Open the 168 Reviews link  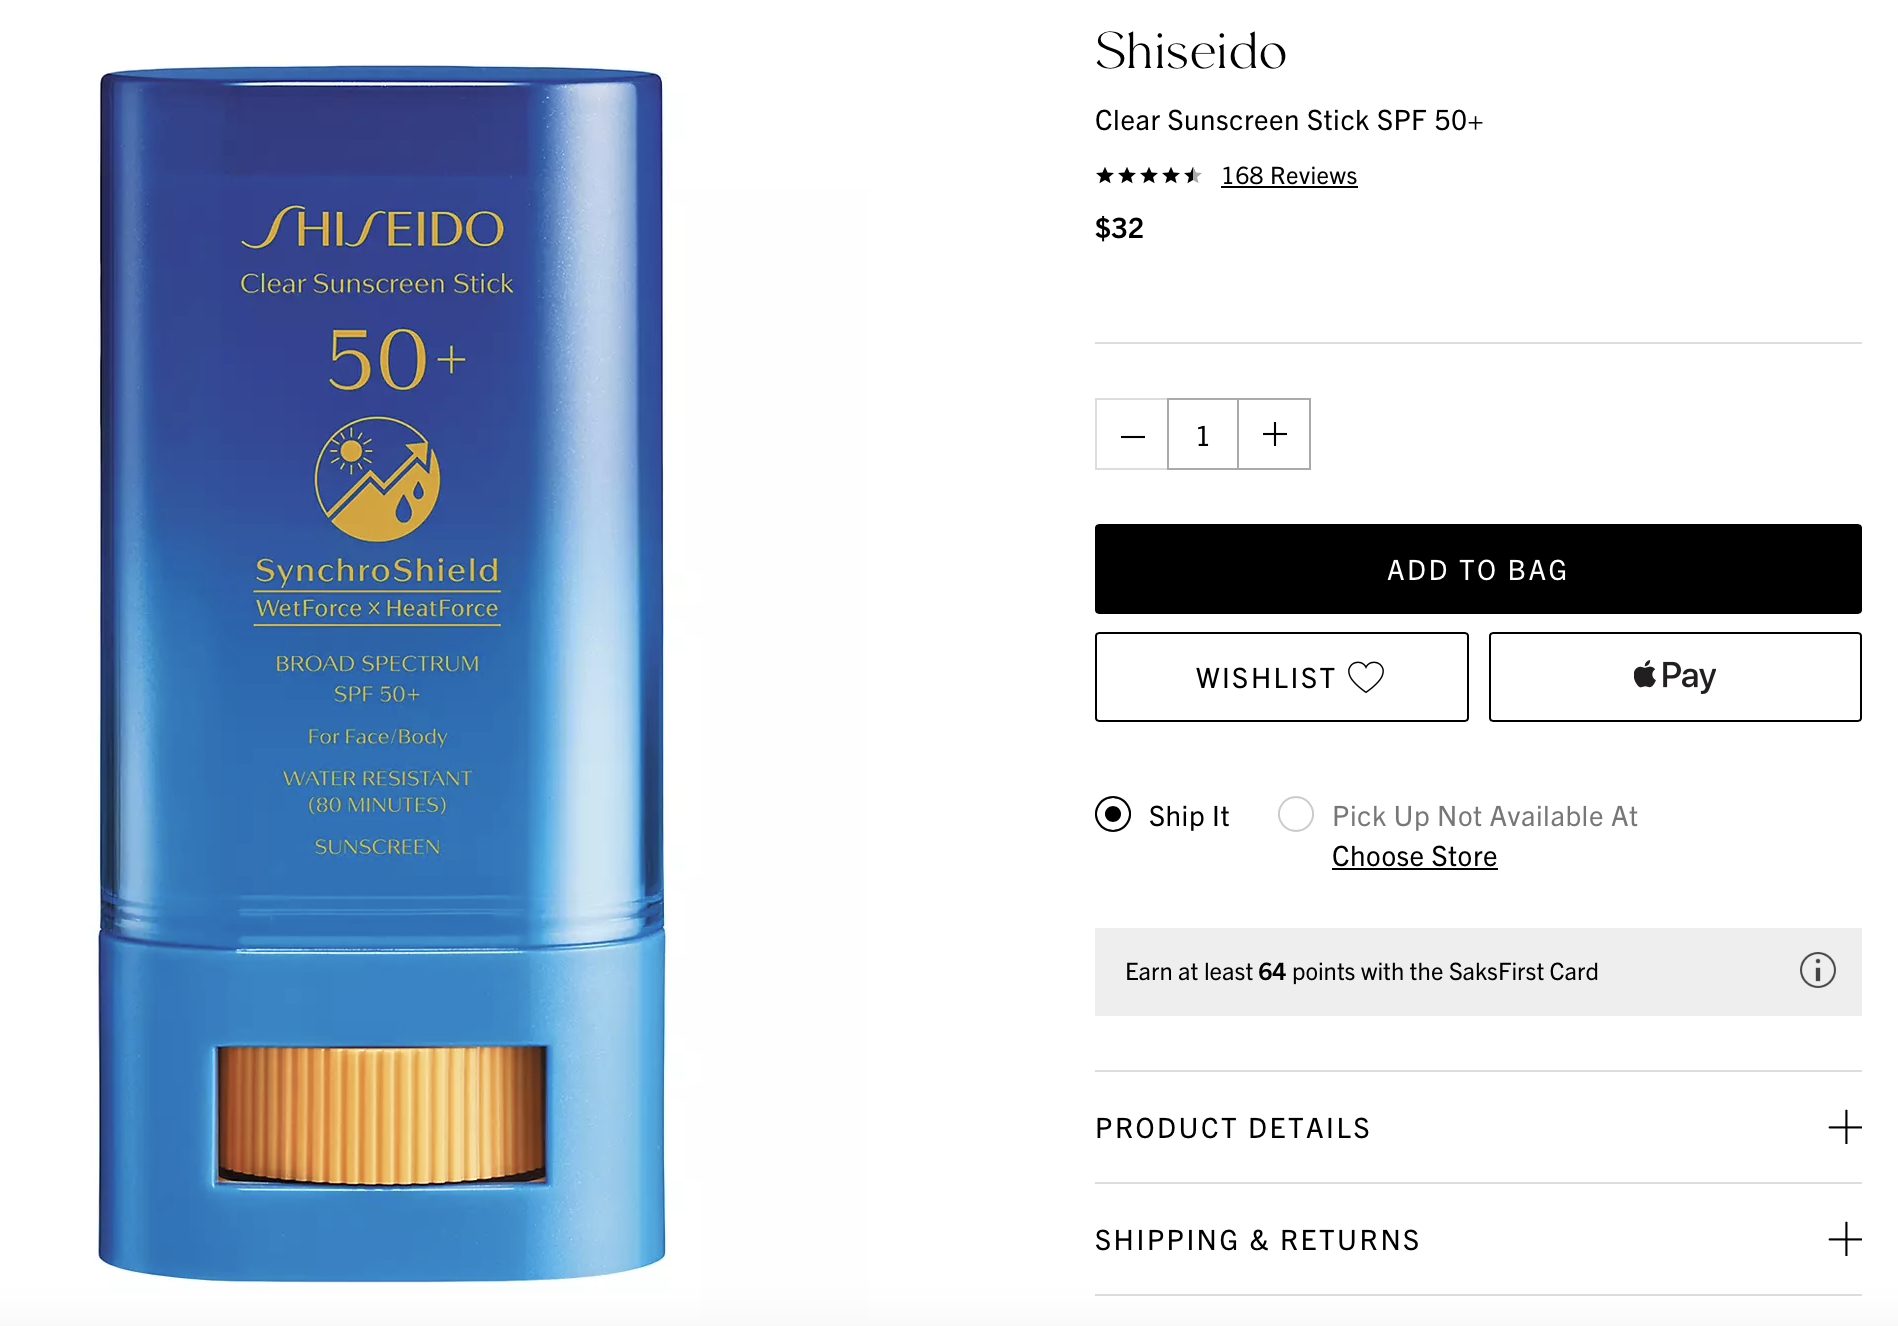click(x=1289, y=176)
